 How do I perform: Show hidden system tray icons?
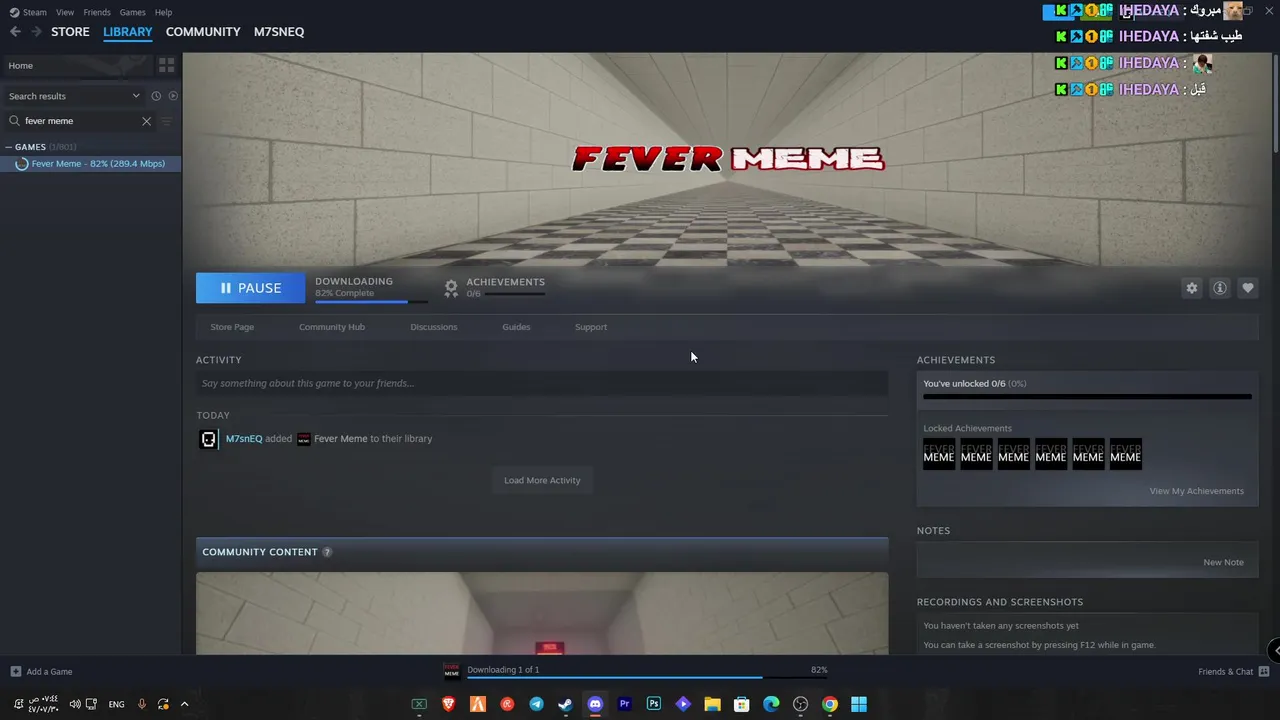coord(184,704)
